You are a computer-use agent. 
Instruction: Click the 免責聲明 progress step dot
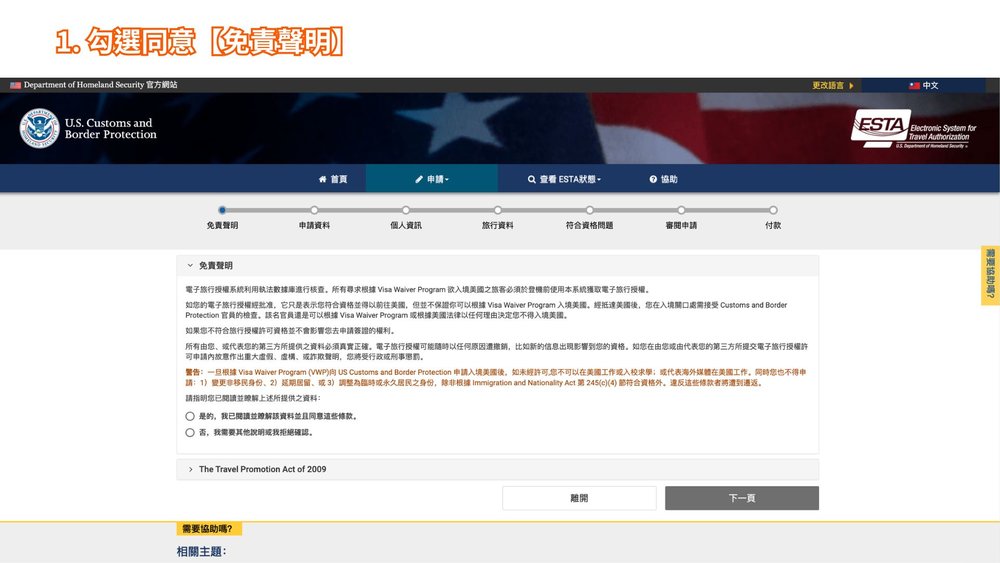(x=222, y=210)
